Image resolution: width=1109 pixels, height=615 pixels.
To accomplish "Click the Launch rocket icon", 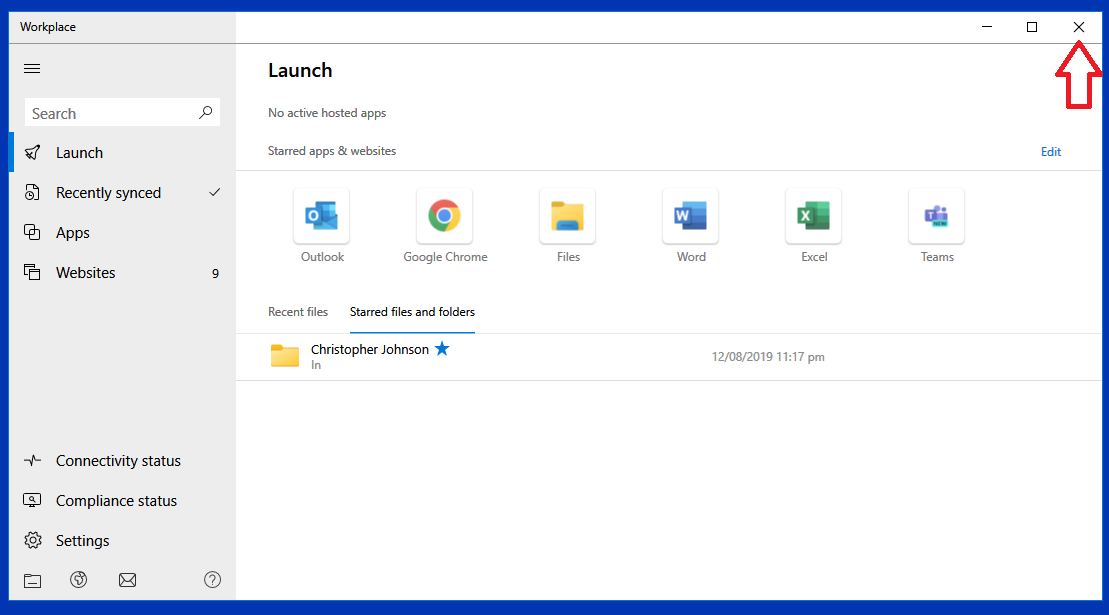I will pyautogui.click(x=33, y=153).
